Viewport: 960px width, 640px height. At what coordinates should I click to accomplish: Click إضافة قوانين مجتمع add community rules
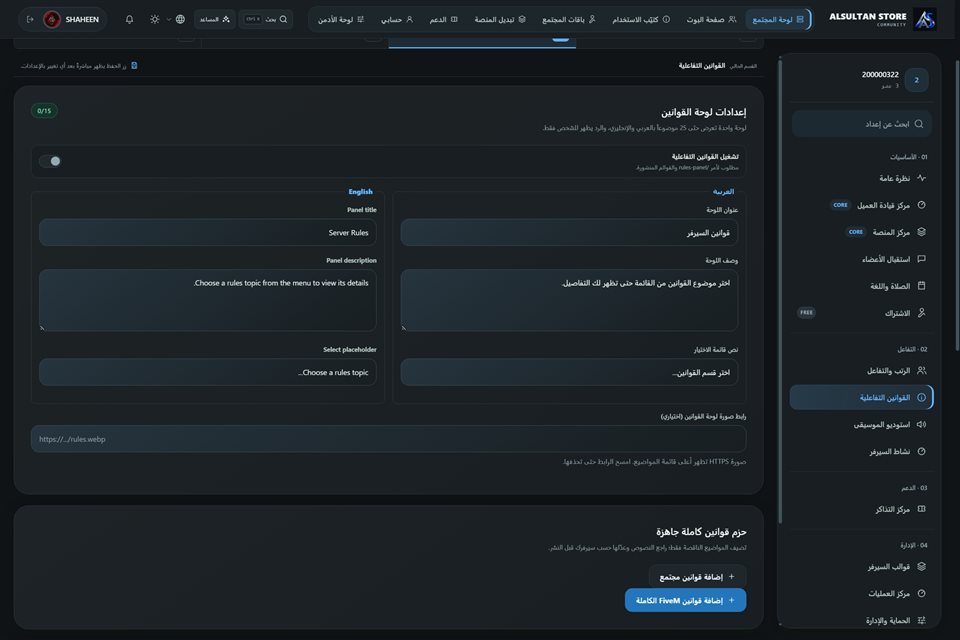tap(697, 577)
